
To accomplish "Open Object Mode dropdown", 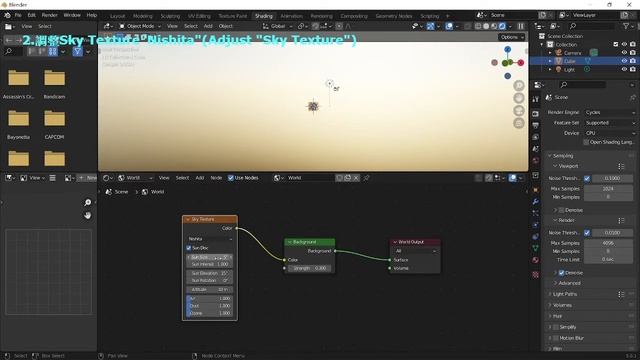I will click(140, 26).
